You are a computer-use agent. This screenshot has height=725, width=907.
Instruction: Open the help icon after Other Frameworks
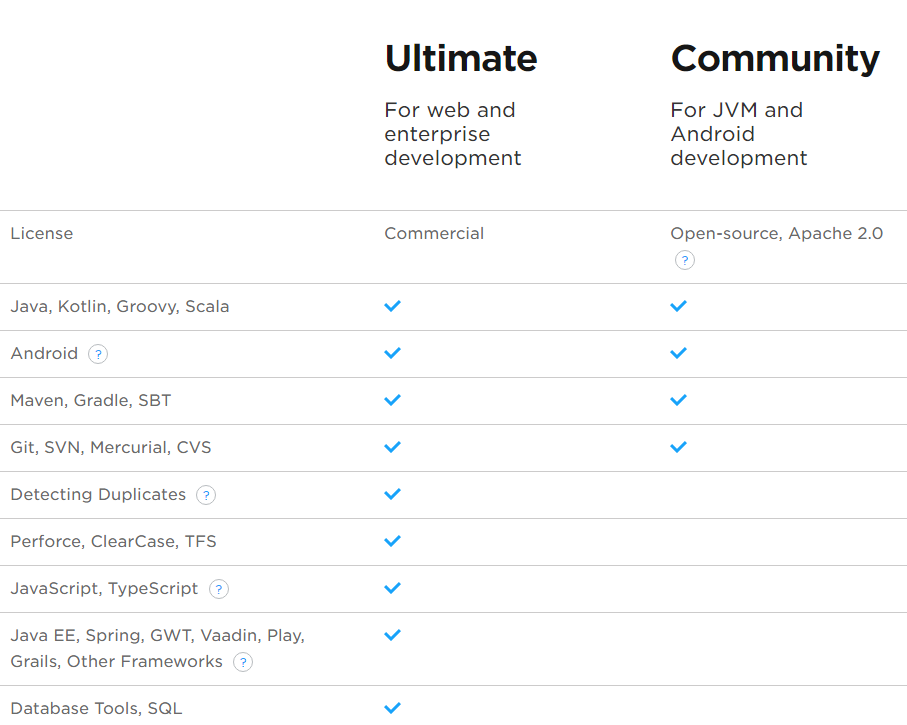click(x=243, y=662)
